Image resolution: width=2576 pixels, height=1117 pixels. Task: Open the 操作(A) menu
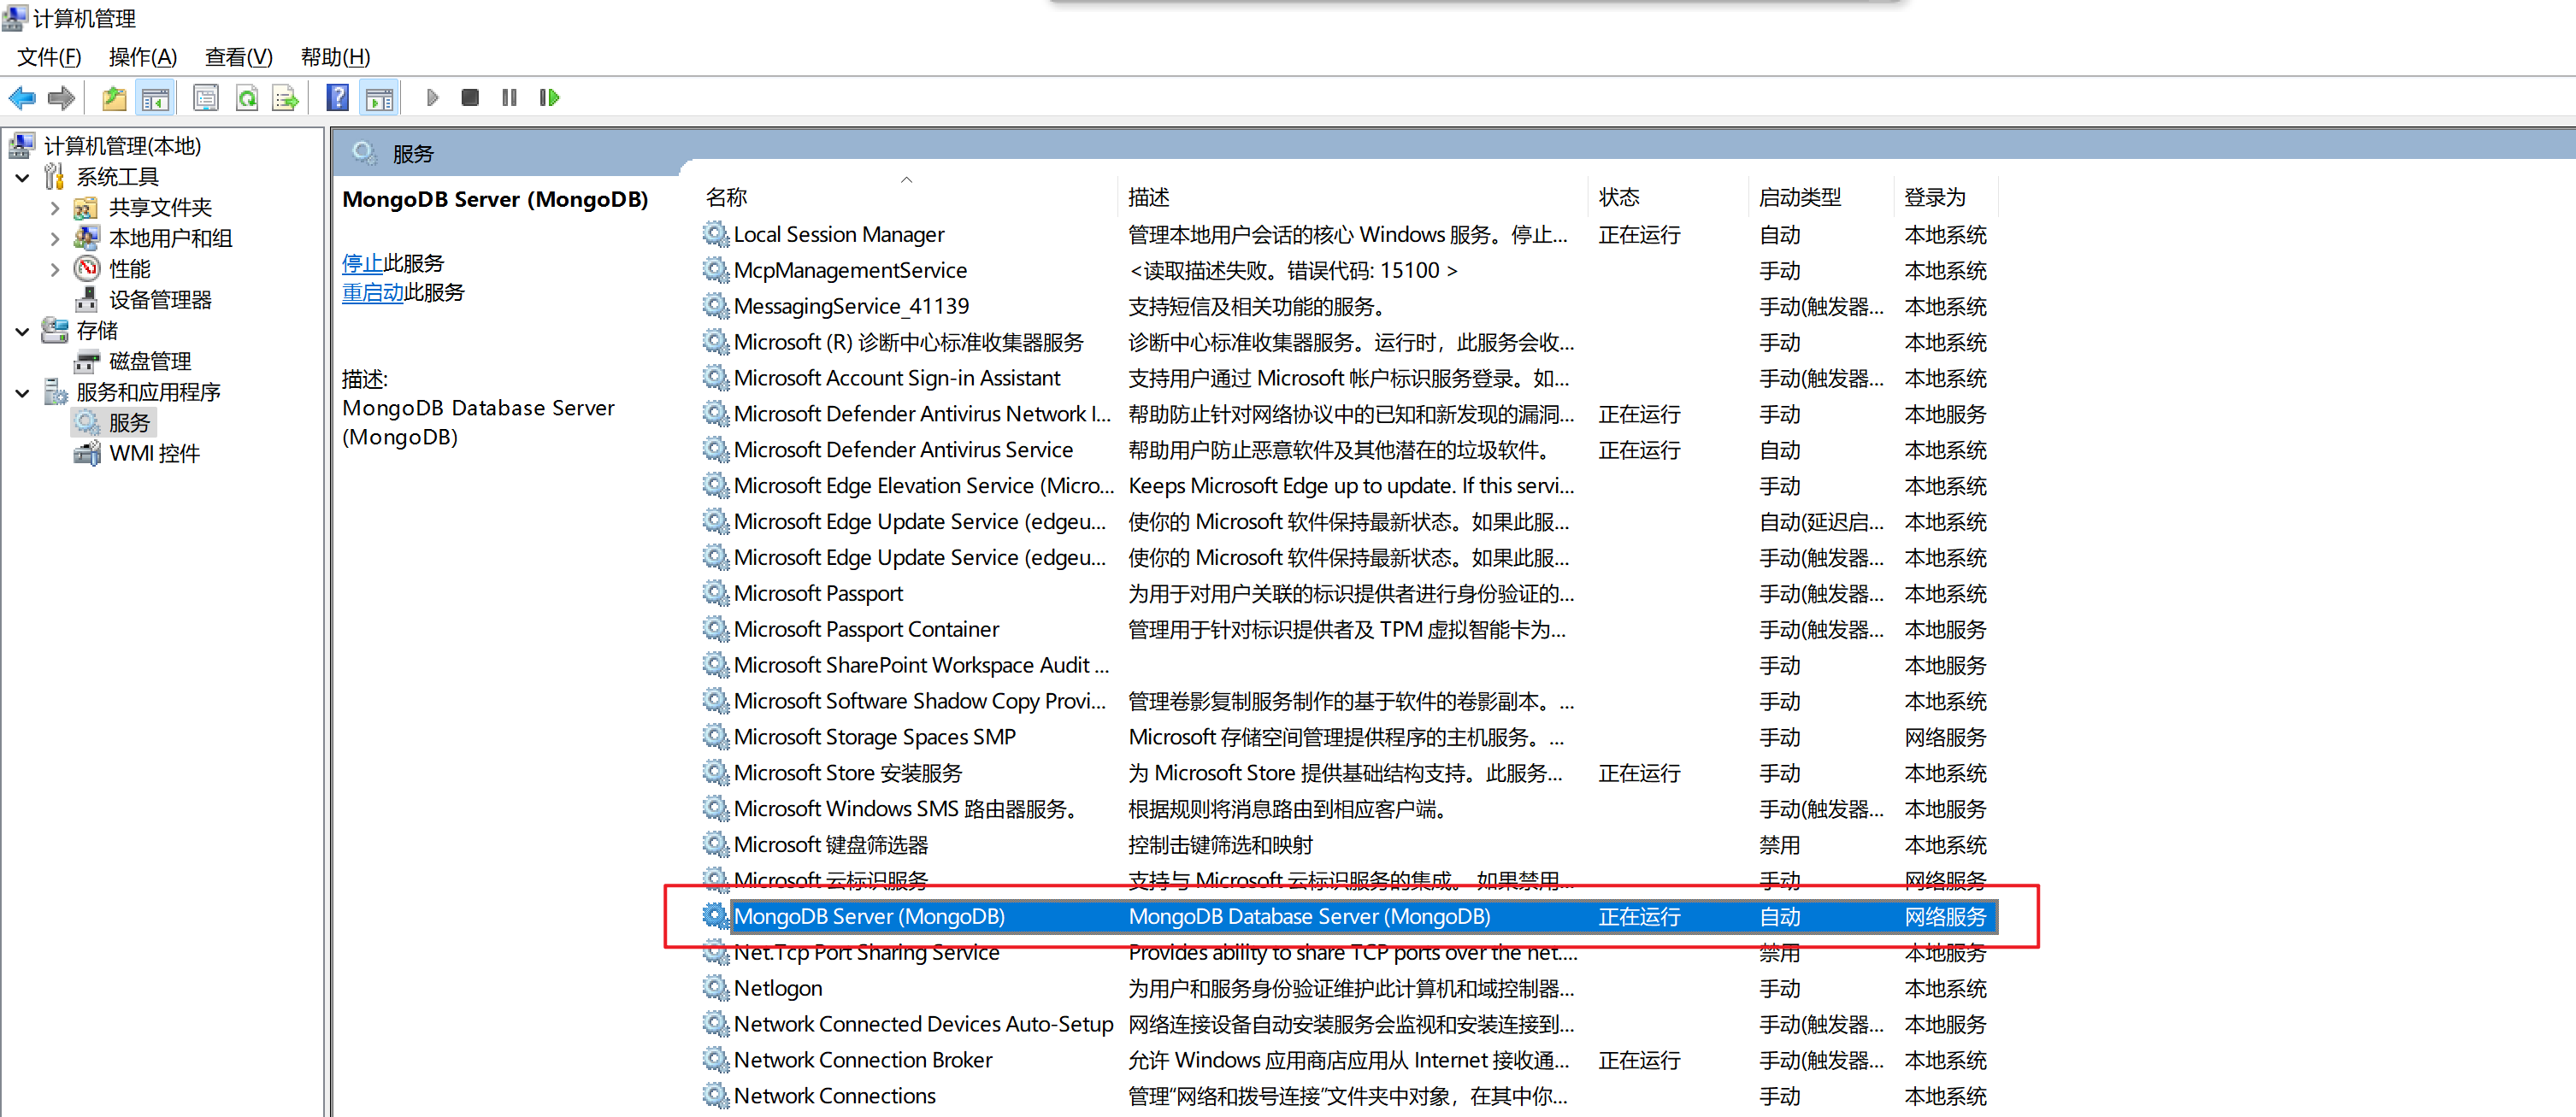tap(143, 57)
